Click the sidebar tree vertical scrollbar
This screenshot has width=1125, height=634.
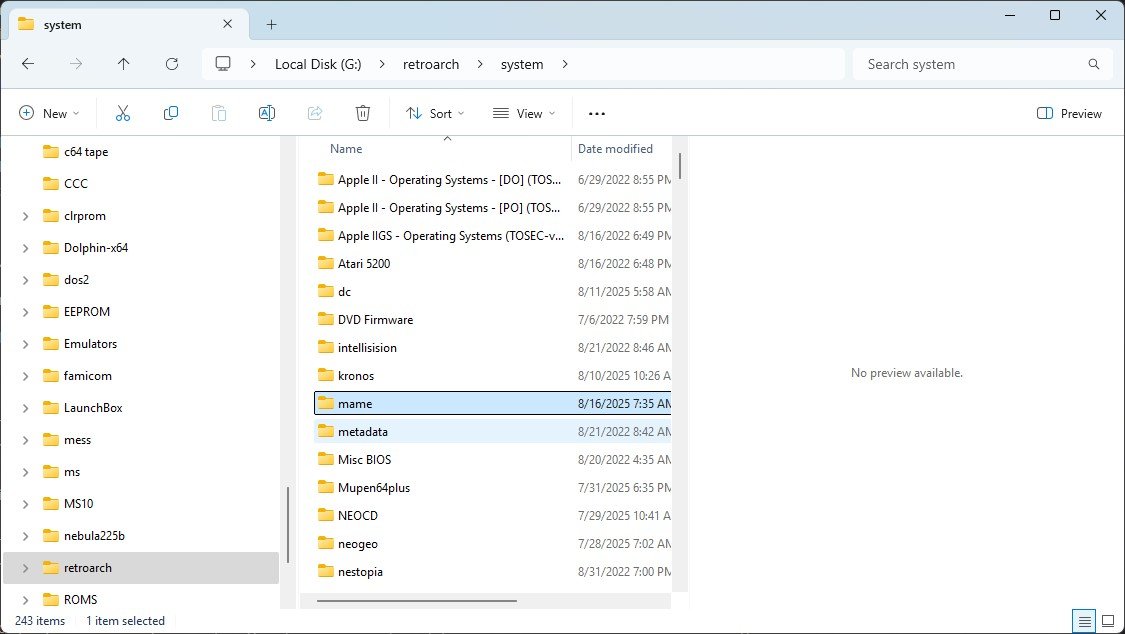click(x=288, y=525)
